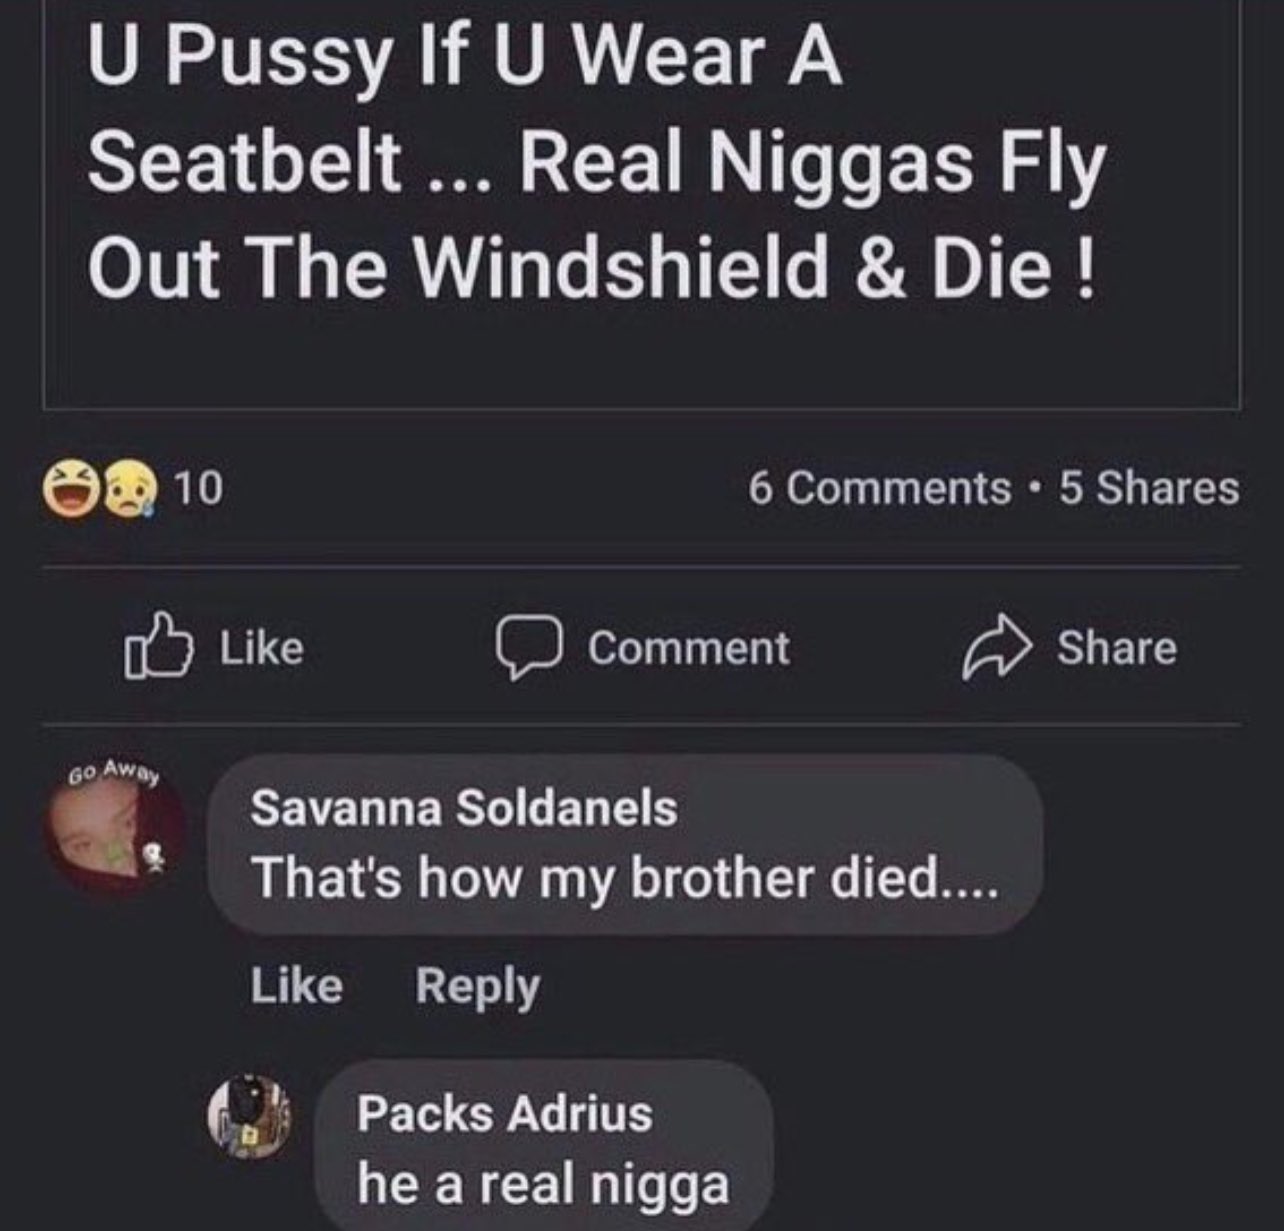
Task: Open the 6 Comments link
Action: click(880, 488)
